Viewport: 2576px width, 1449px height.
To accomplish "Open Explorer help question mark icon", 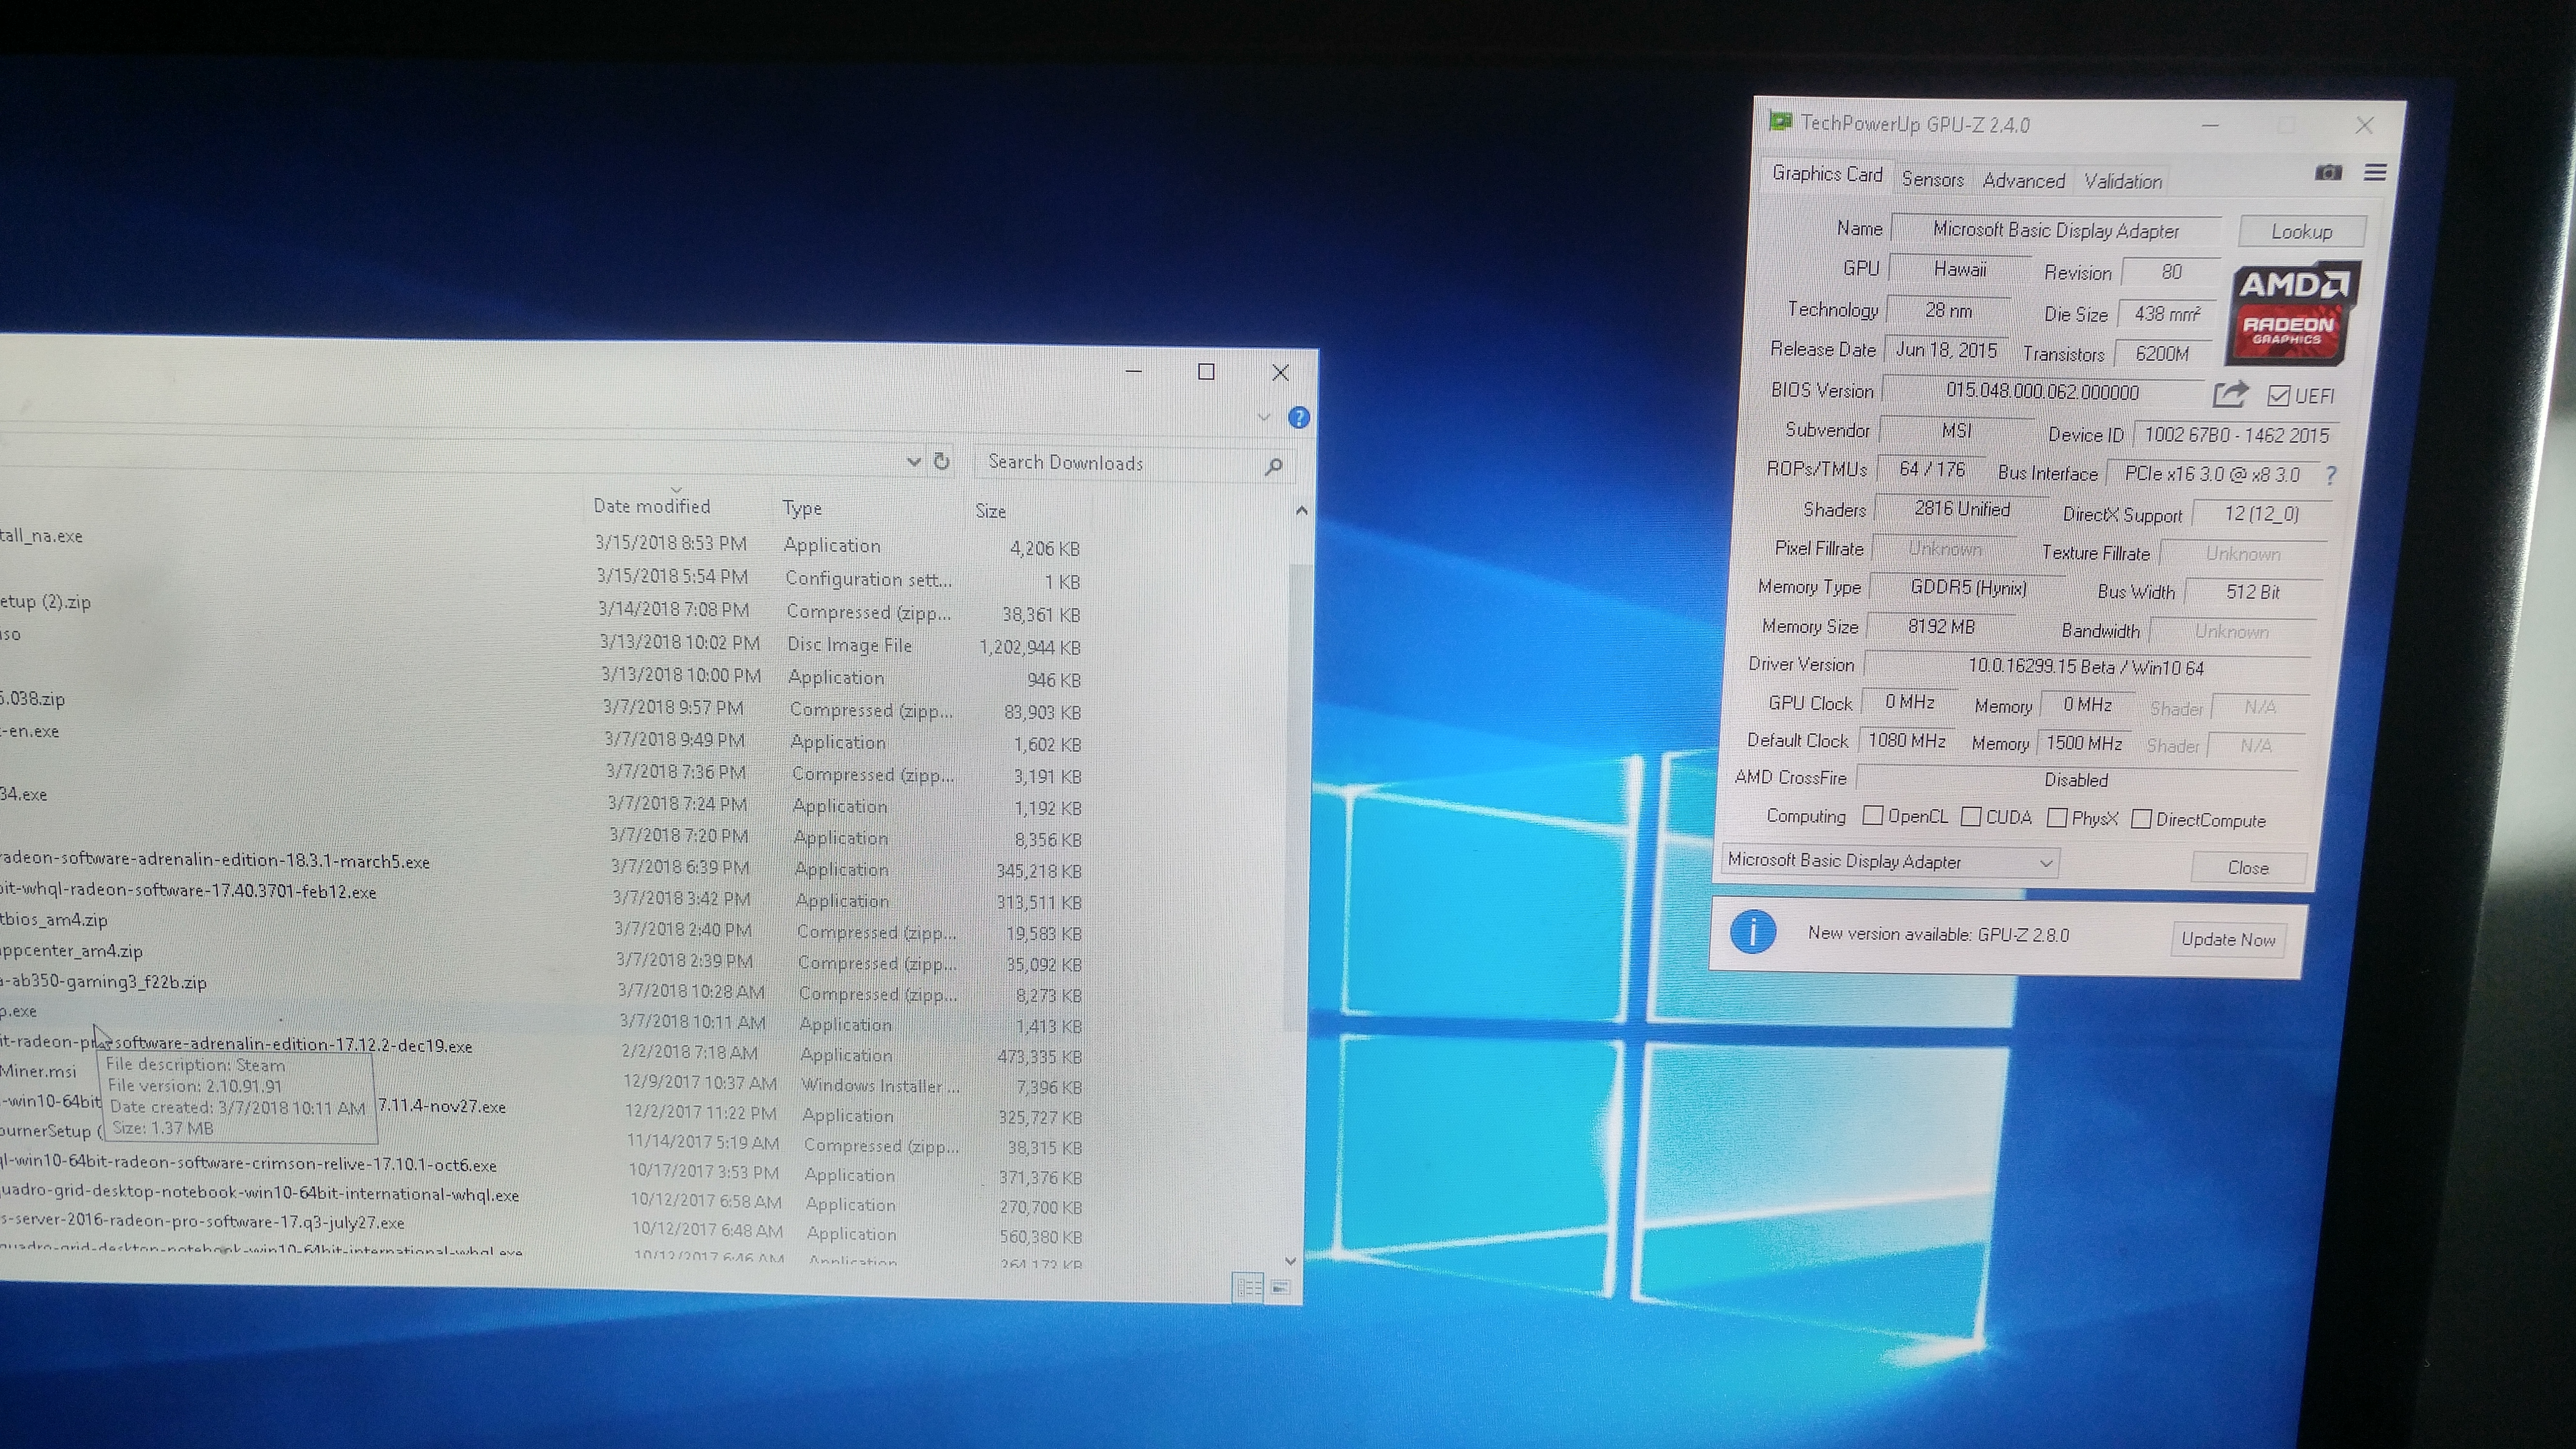I will [1298, 418].
